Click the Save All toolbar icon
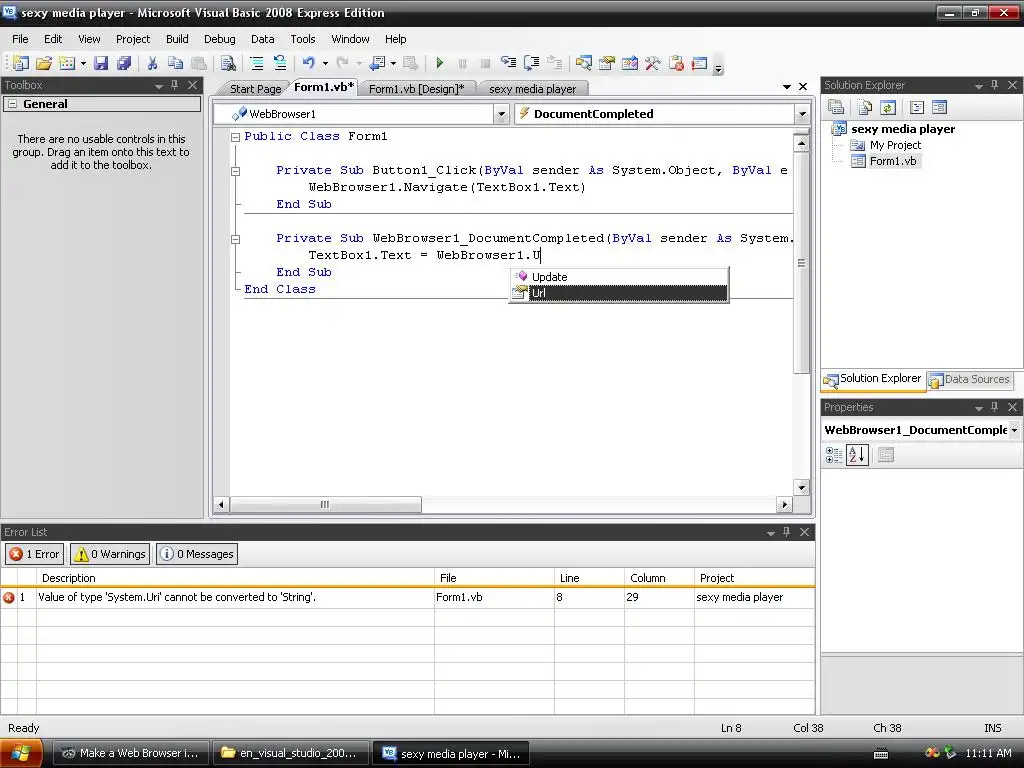This screenshot has height=768, width=1024. [x=123, y=63]
